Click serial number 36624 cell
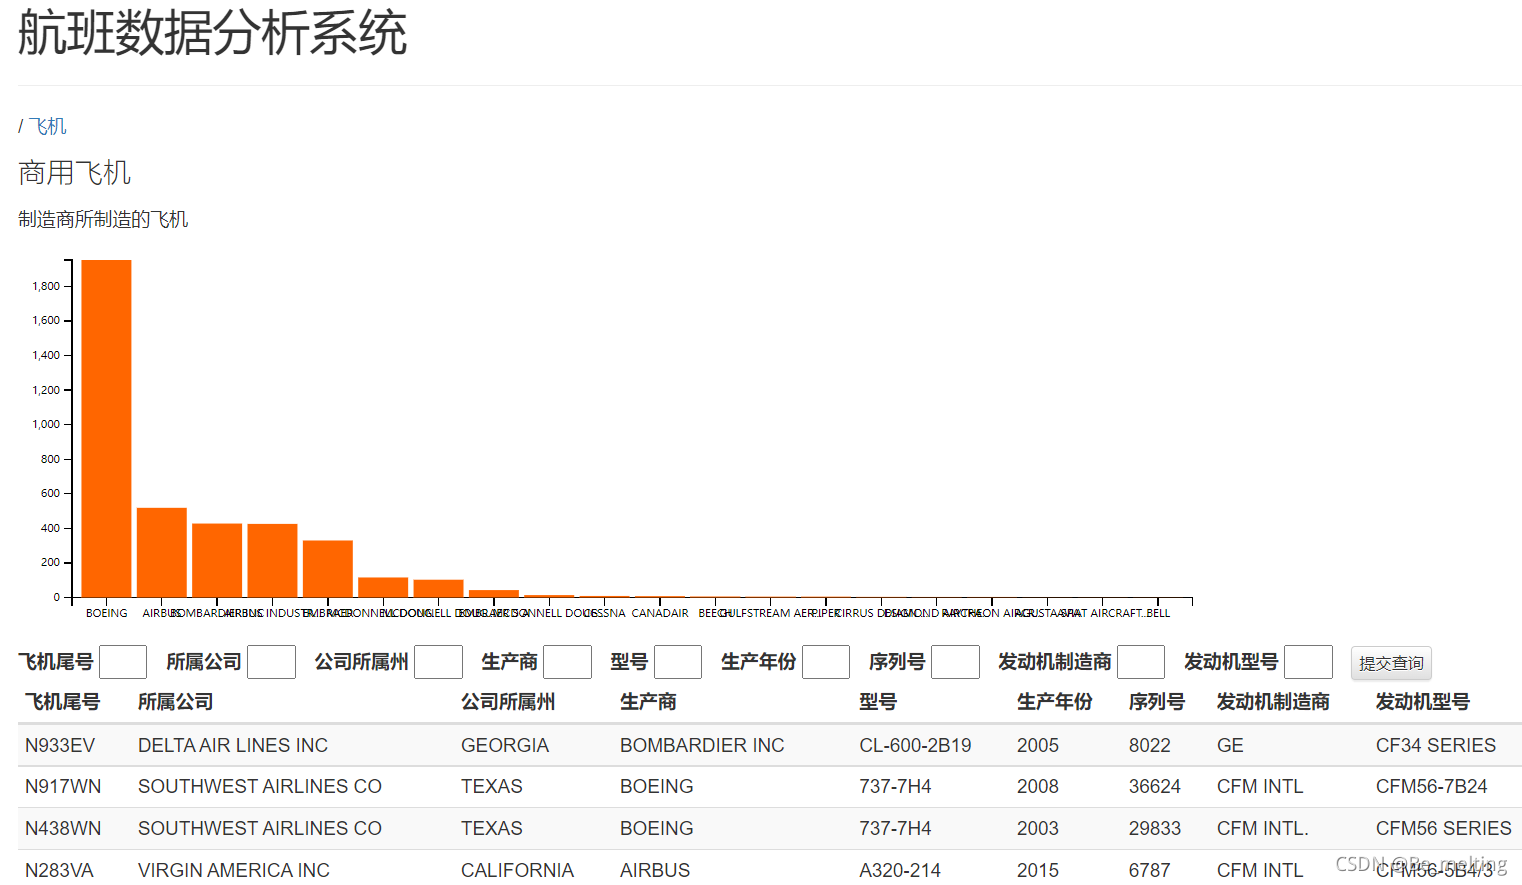1522x885 pixels. tap(1155, 787)
